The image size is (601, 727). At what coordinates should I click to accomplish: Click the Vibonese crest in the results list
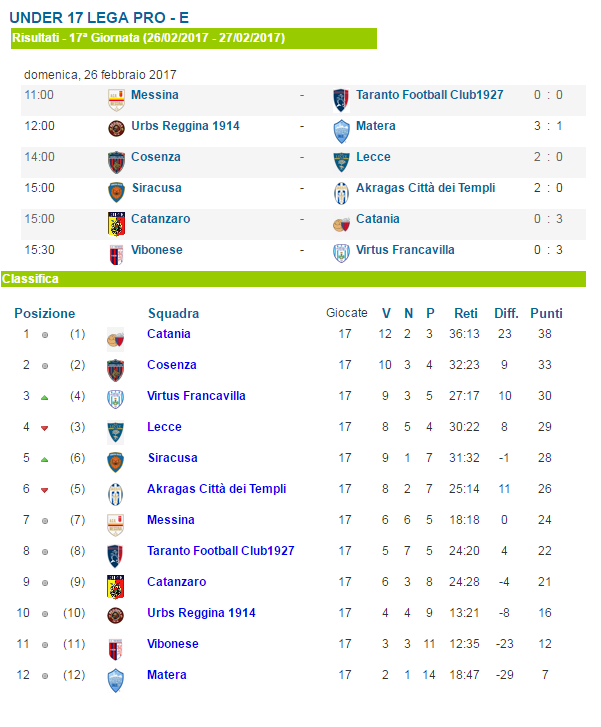click(x=116, y=255)
